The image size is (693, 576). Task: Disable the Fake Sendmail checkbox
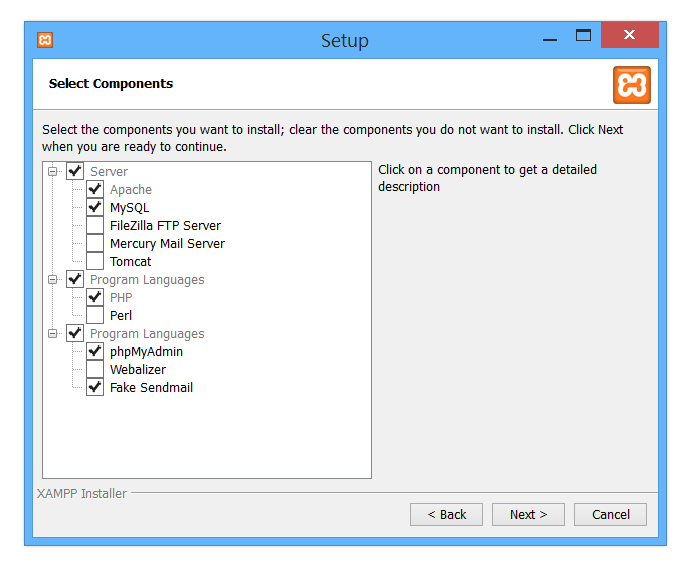95,388
